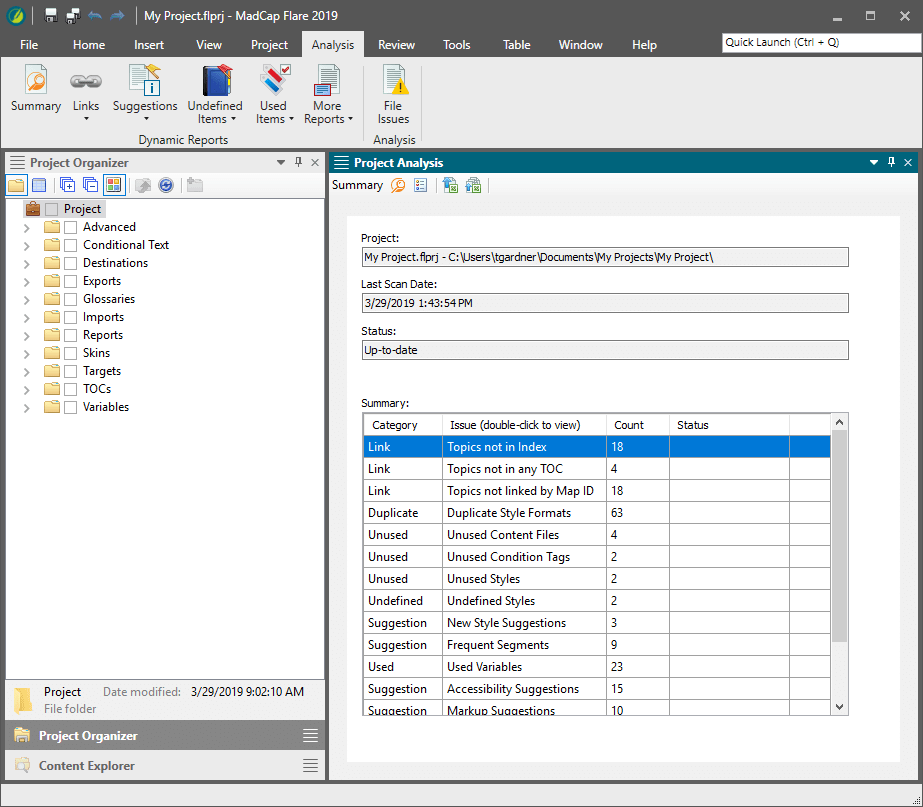The image size is (923, 807).
Task: Click the Summary table scrollbar down arrow
Action: (840, 707)
